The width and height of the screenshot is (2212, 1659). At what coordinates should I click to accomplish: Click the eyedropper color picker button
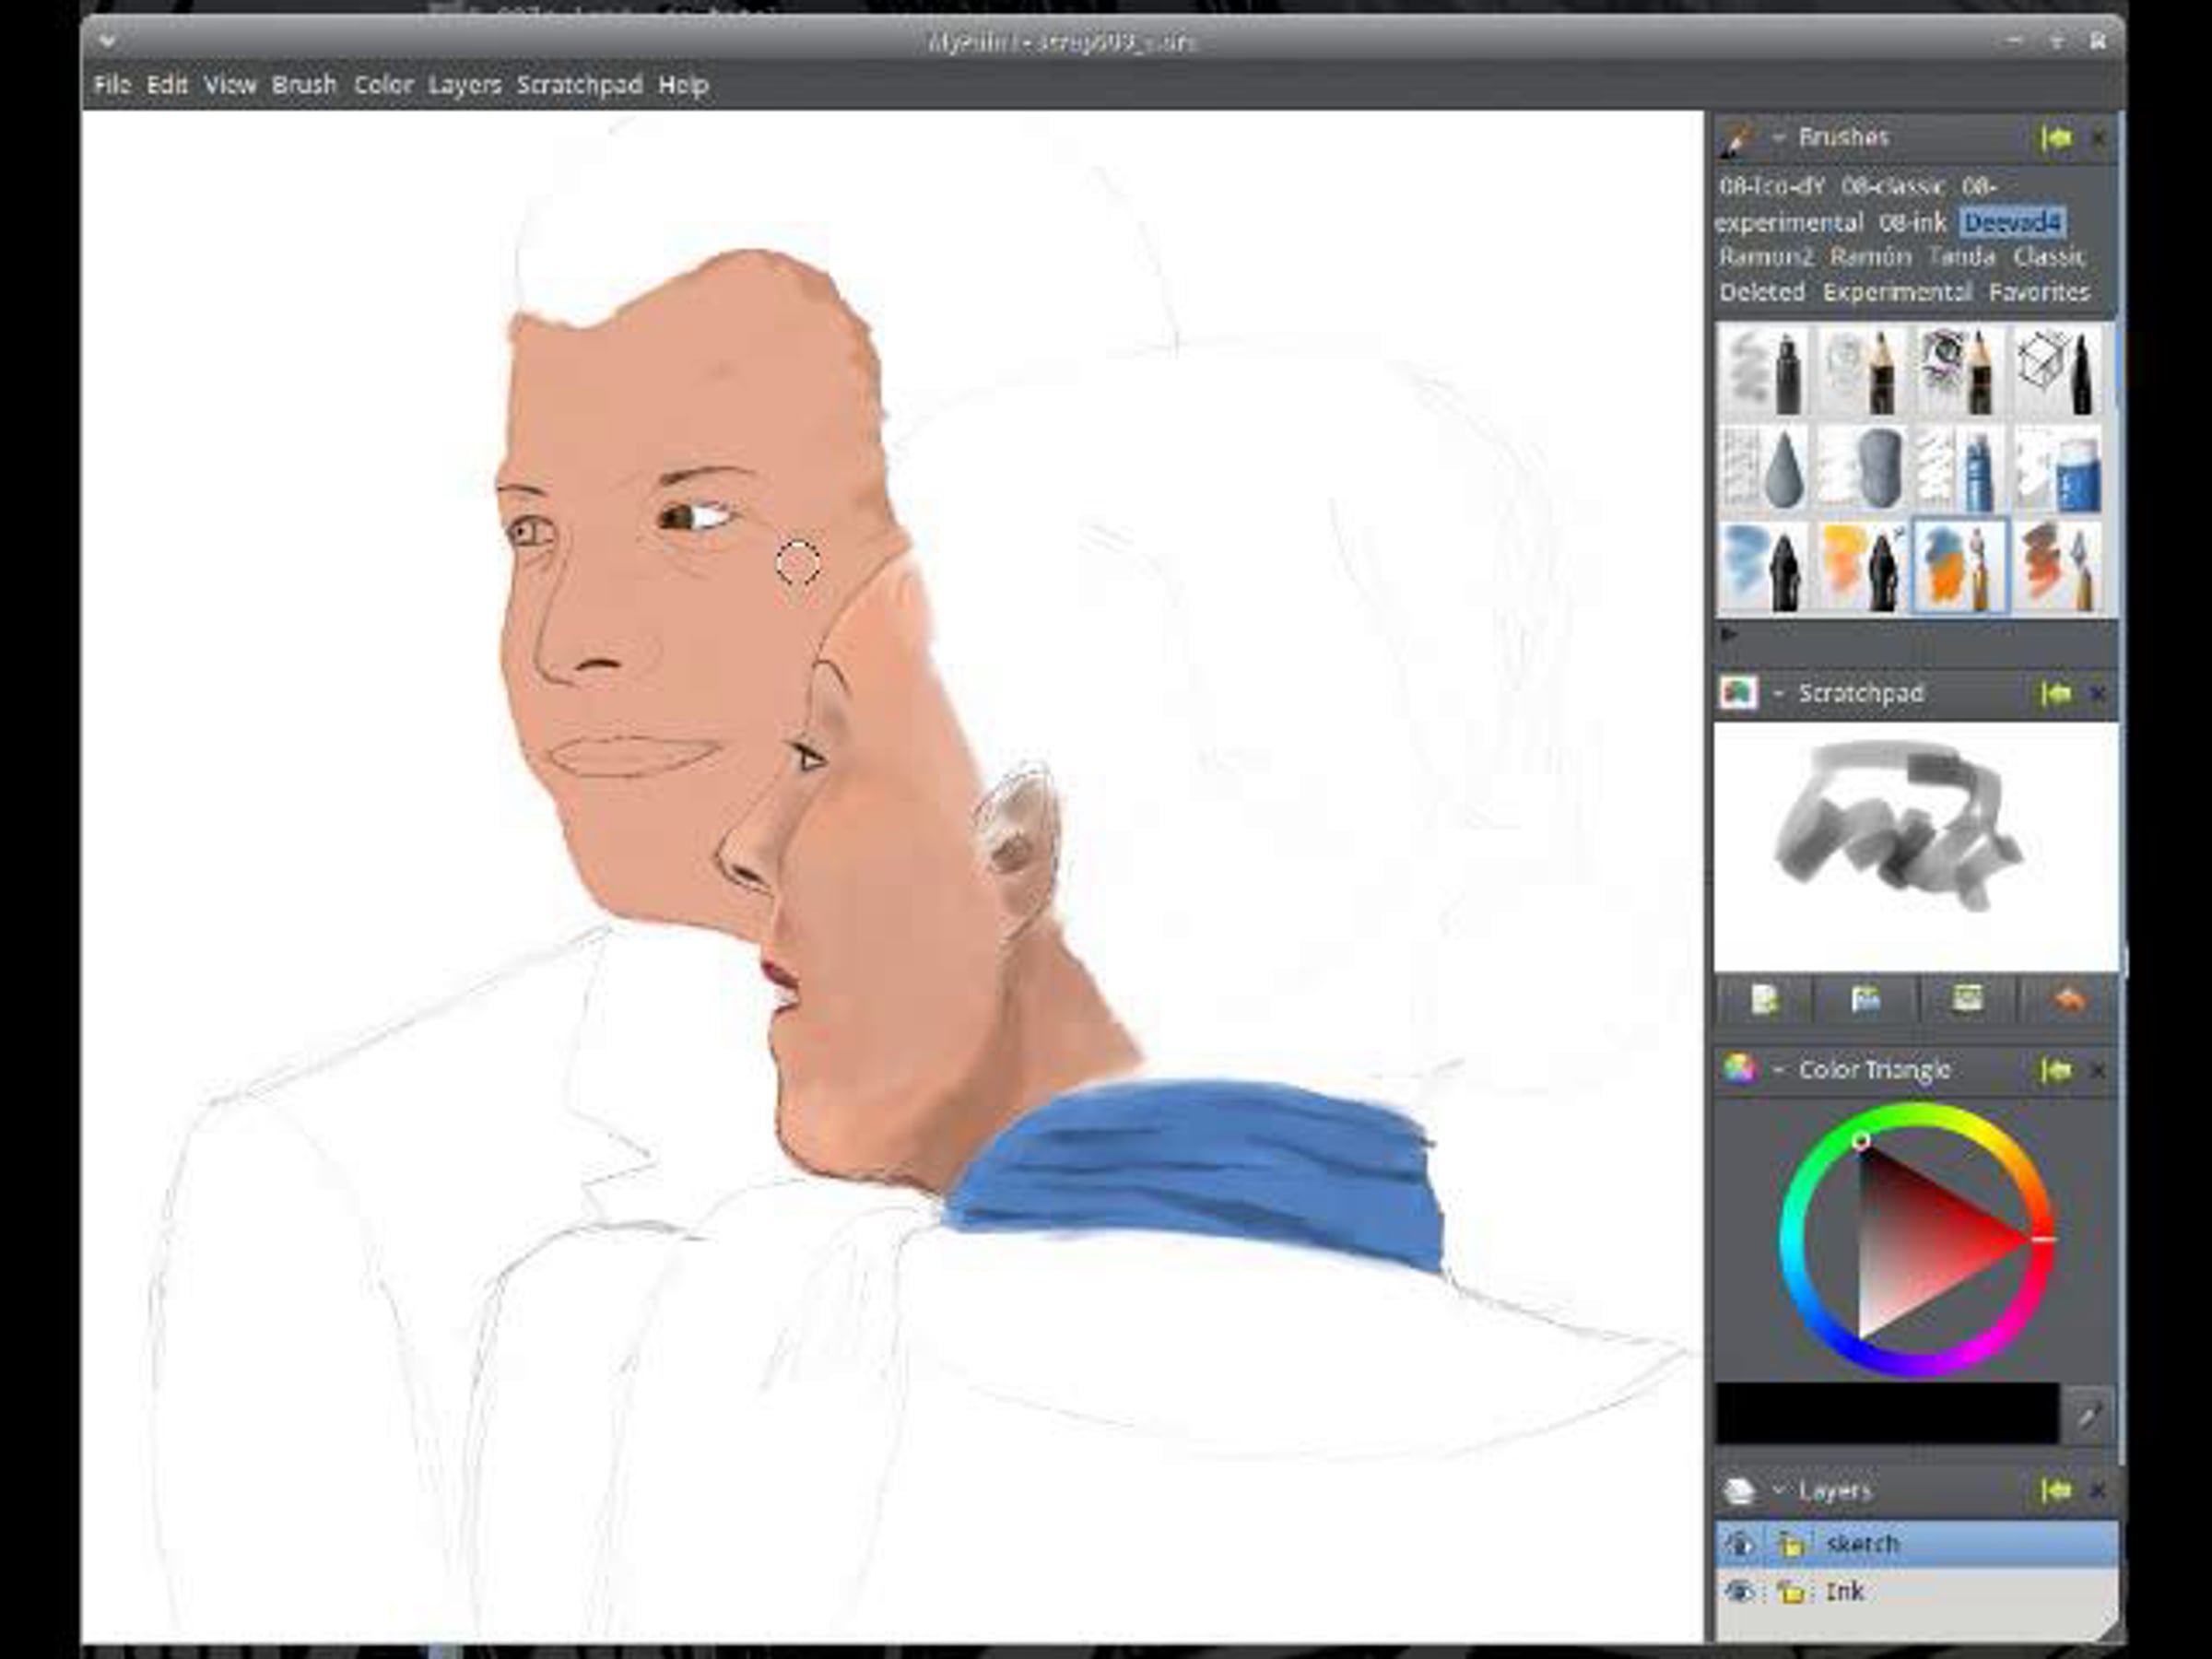(x=2088, y=1414)
